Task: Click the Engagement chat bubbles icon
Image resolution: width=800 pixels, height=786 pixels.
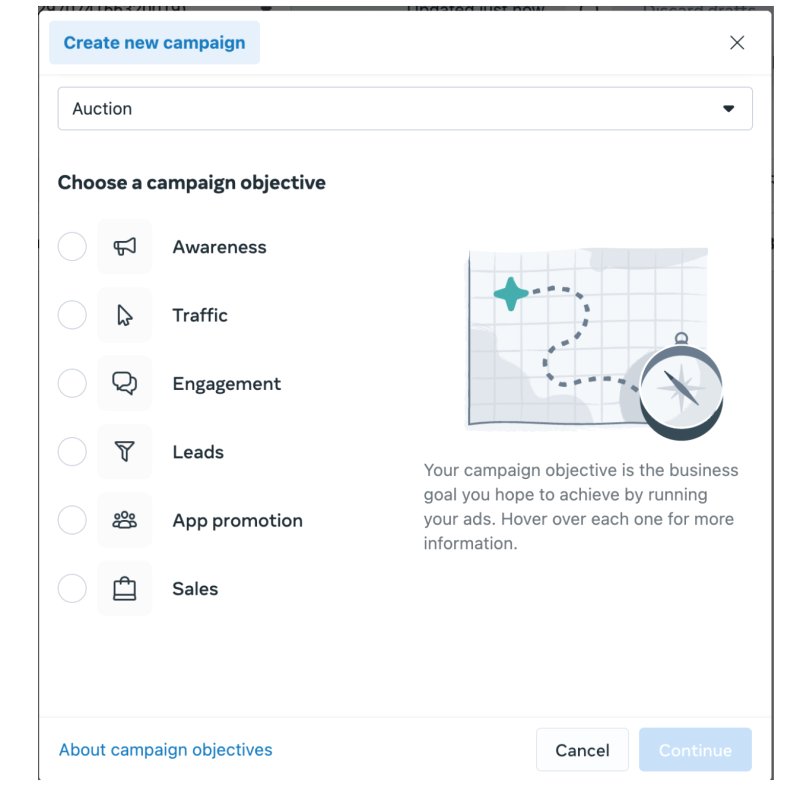Action: [124, 384]
